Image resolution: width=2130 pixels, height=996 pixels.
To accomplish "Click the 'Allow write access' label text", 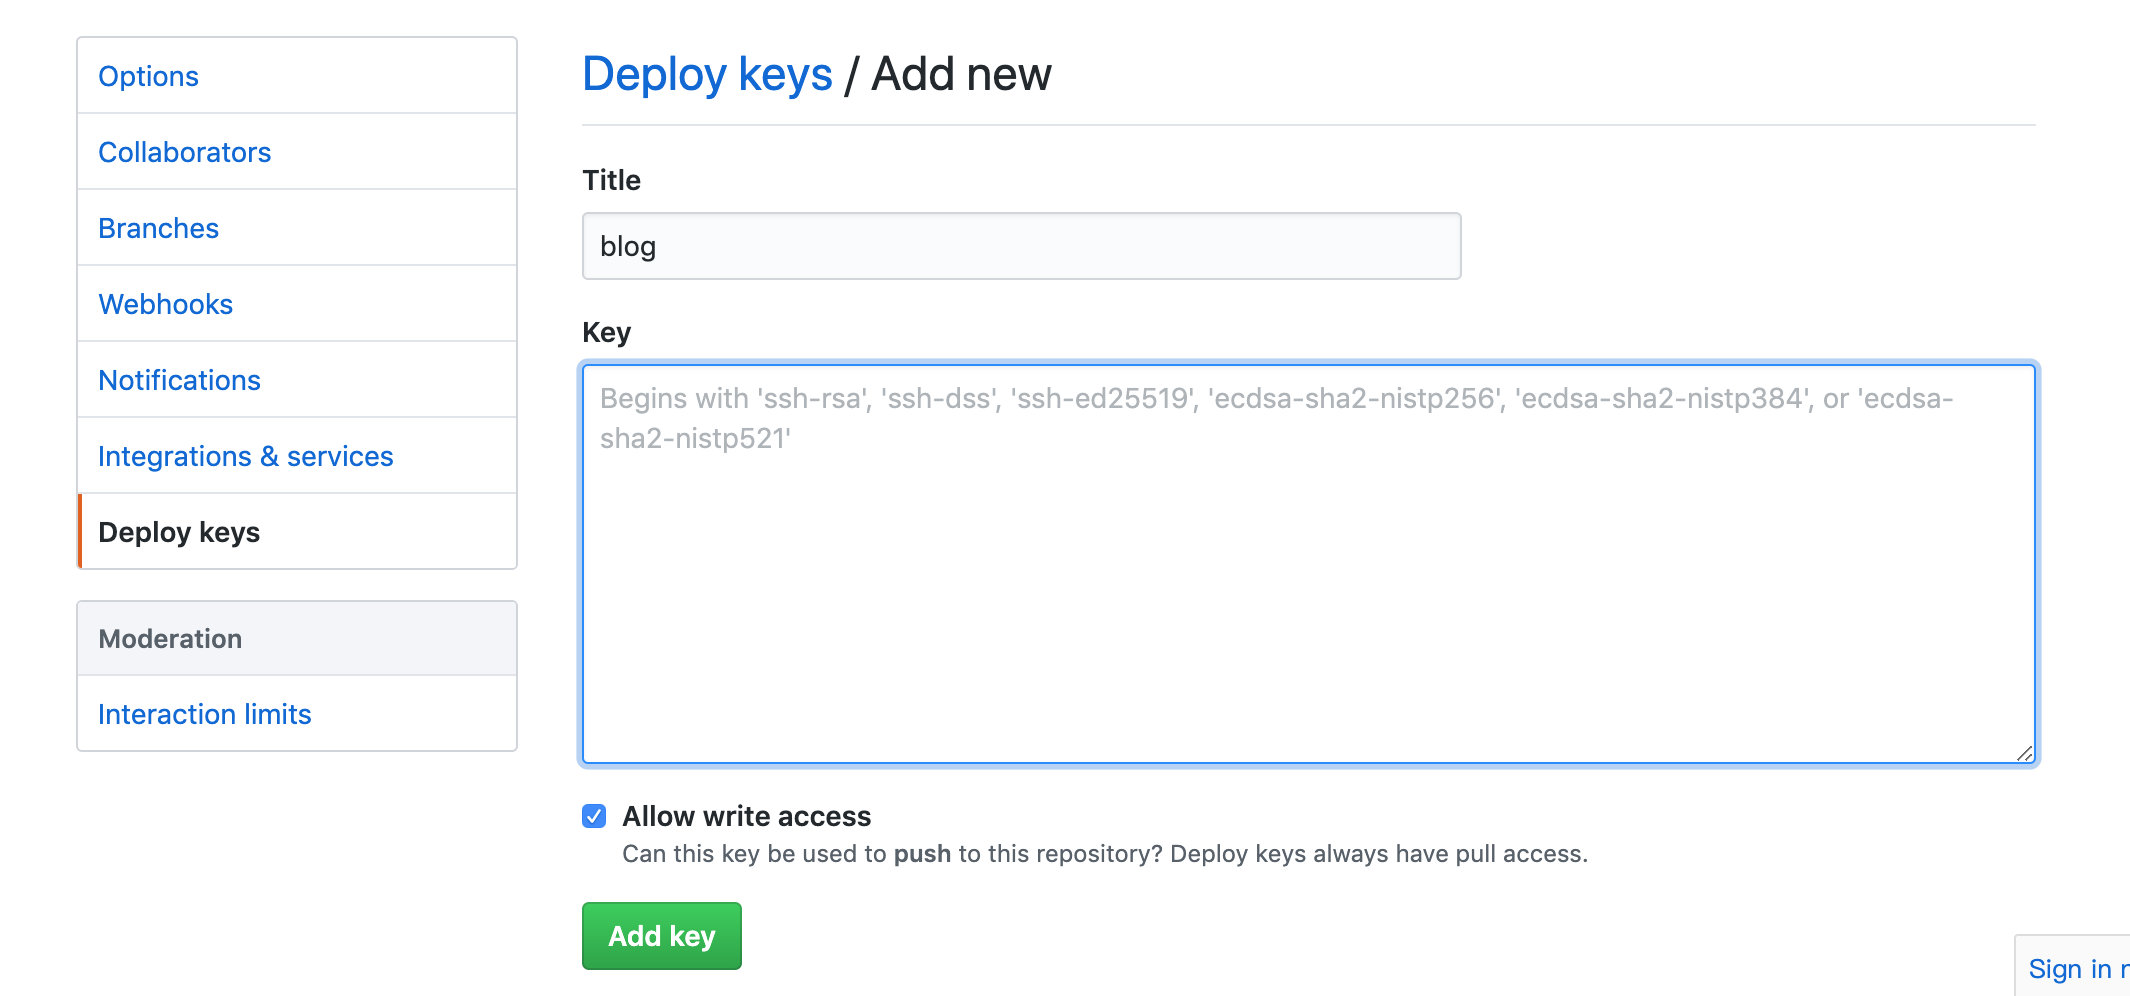I will point(746,816).
